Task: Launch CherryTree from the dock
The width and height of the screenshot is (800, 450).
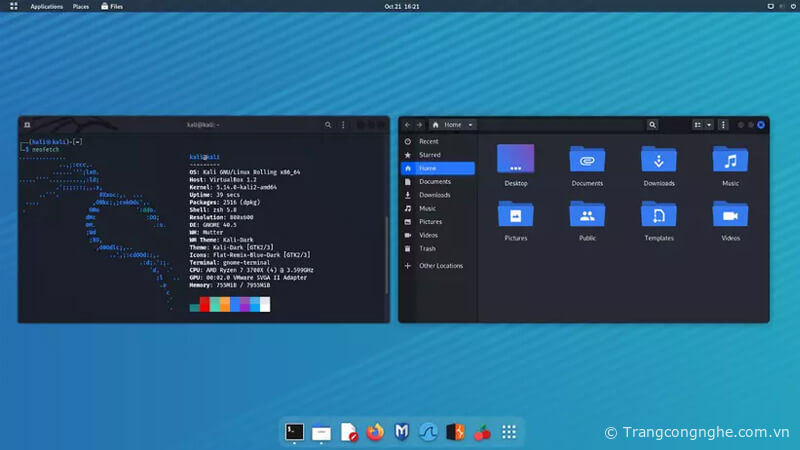Action: (482, 432)
